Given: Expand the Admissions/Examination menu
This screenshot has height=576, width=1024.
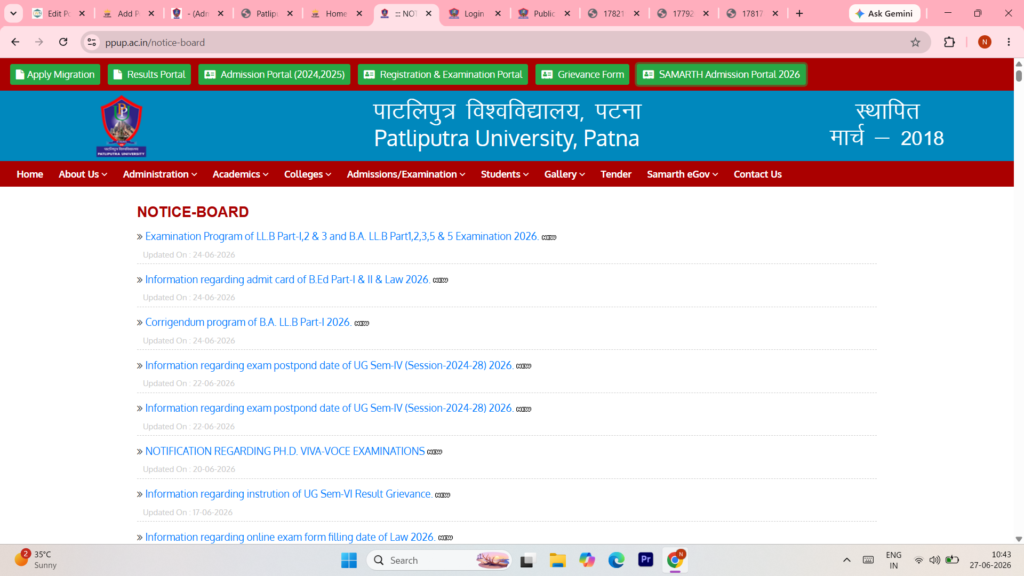Looking at the screenshot, I should (x=406, y=174).
